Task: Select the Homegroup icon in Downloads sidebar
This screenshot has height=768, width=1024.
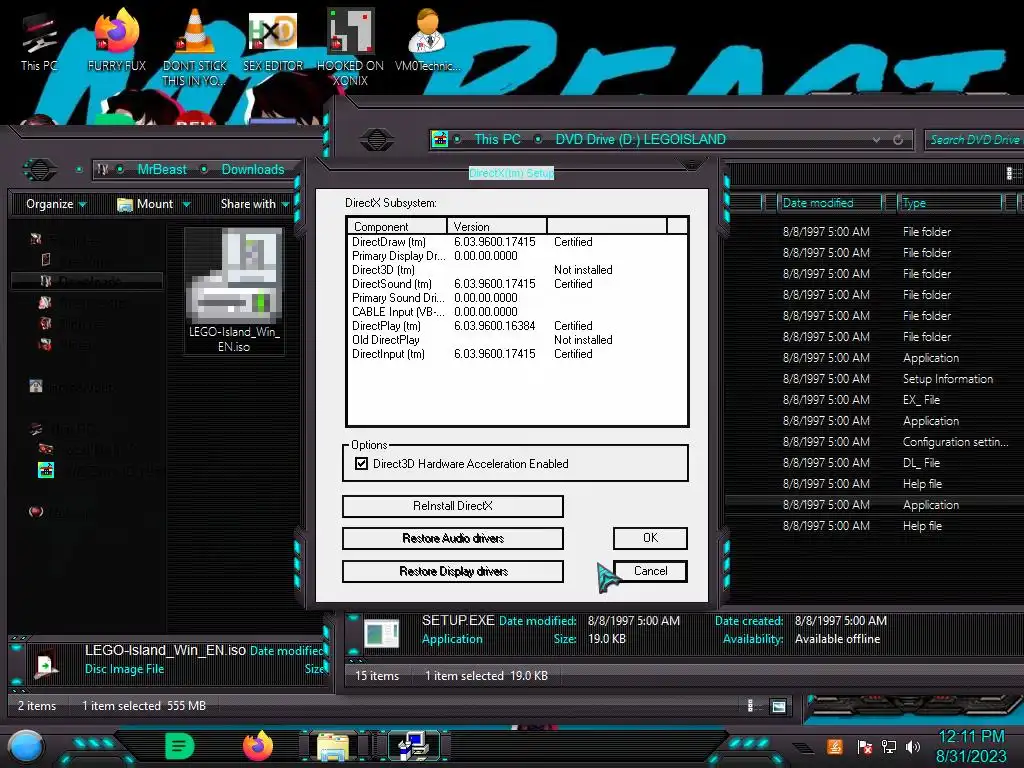Action: 36,387
